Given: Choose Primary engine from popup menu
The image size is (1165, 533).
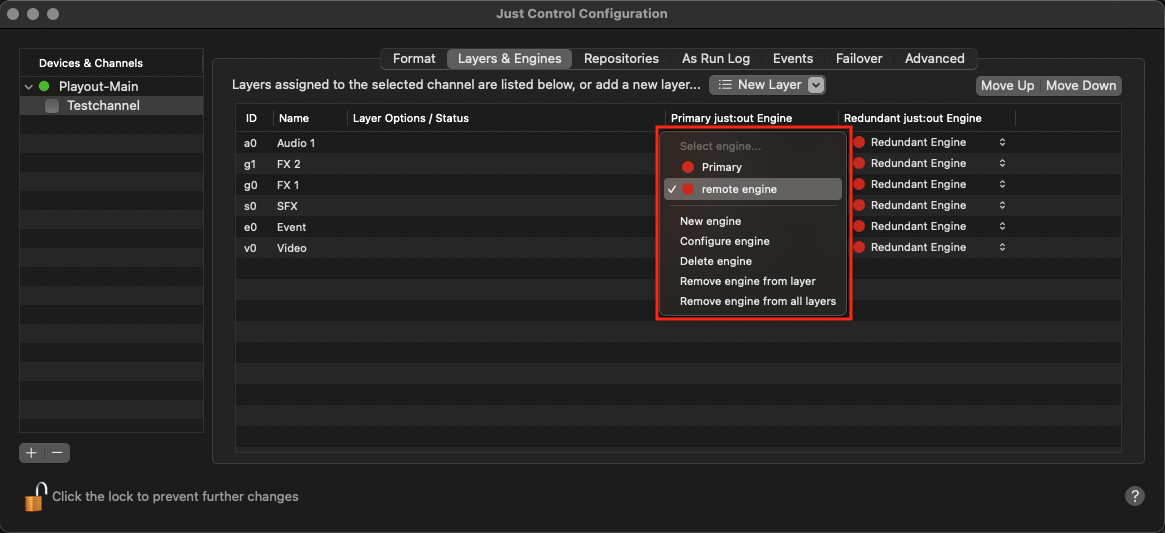Looking at the screenshot, I should tap(753, 167).
